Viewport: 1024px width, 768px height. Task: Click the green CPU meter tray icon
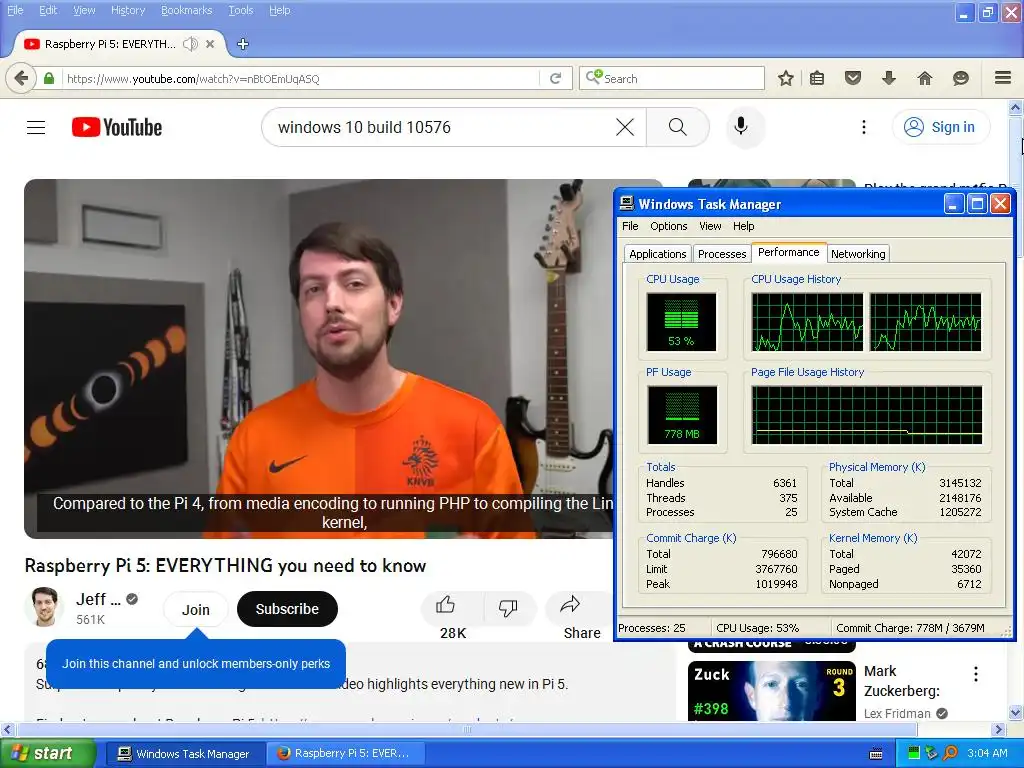[x=914, y=753]
